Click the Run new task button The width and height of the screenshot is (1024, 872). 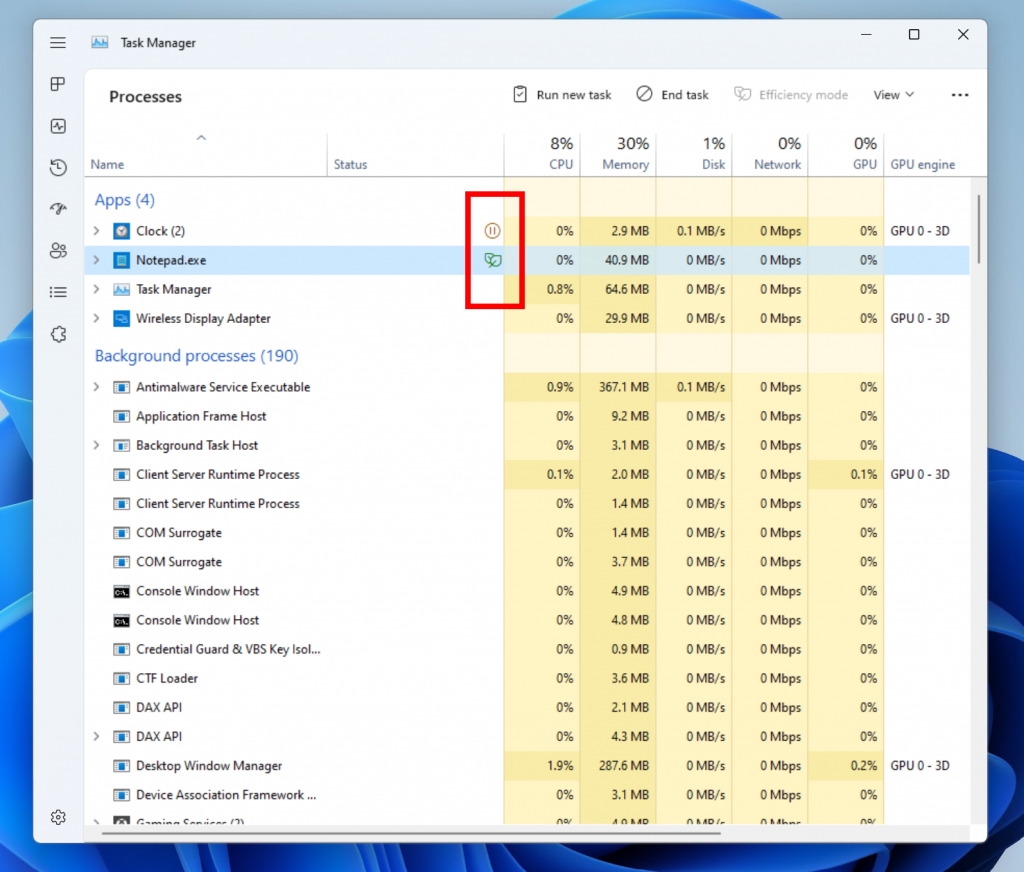point(562,94)
